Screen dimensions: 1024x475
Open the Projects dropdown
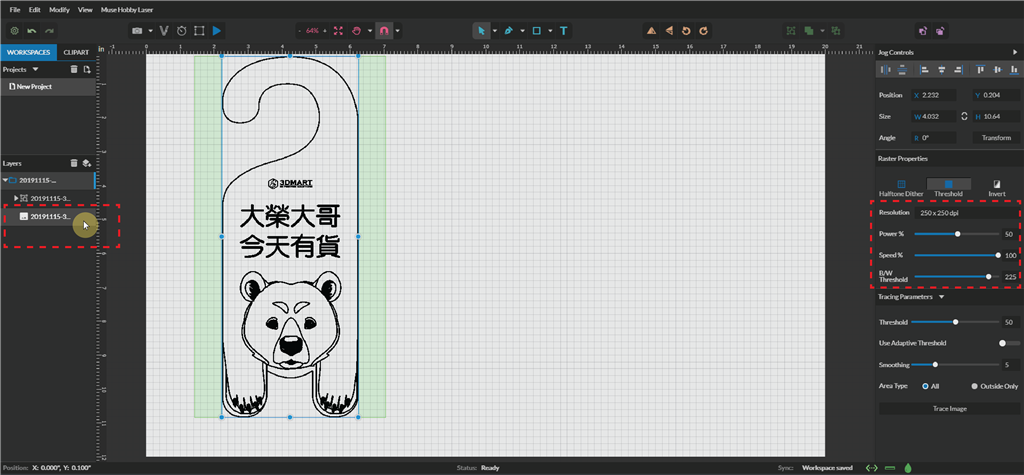36,70
